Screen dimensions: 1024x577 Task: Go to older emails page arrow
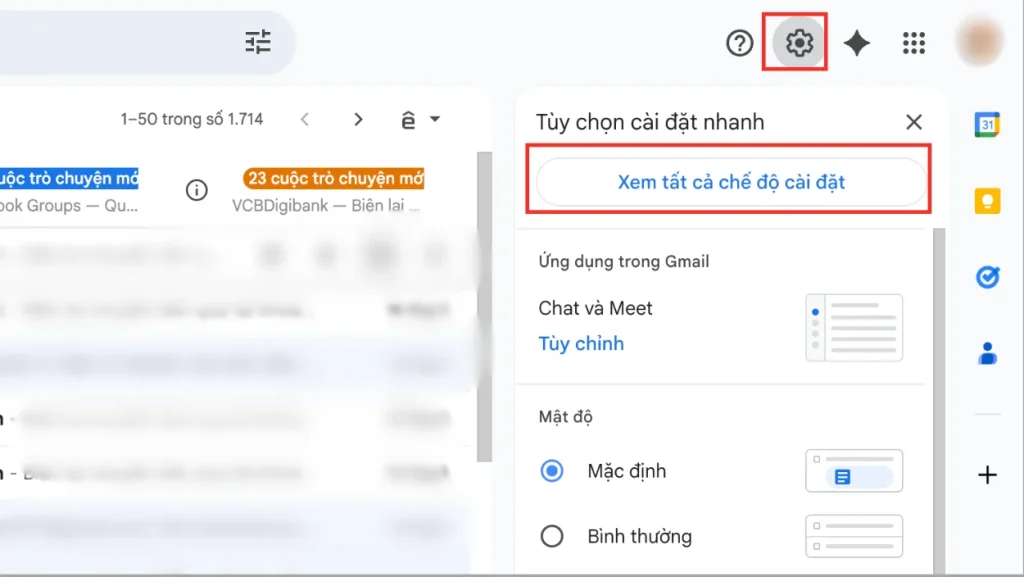point(358,119)
